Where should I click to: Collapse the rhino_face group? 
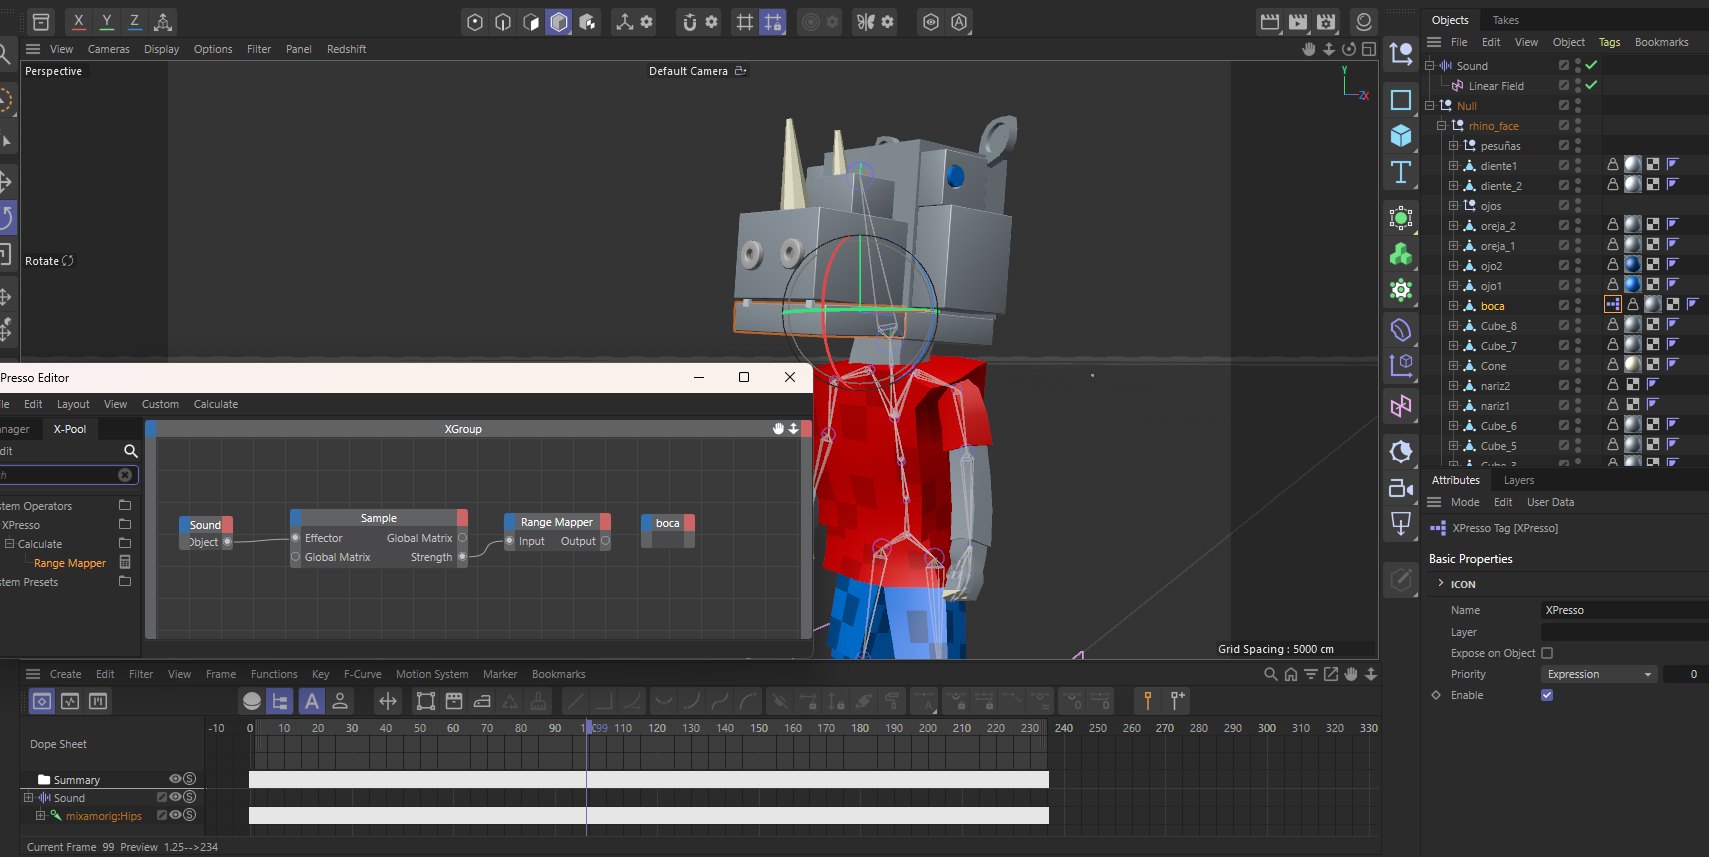[x=1442, y=125]
